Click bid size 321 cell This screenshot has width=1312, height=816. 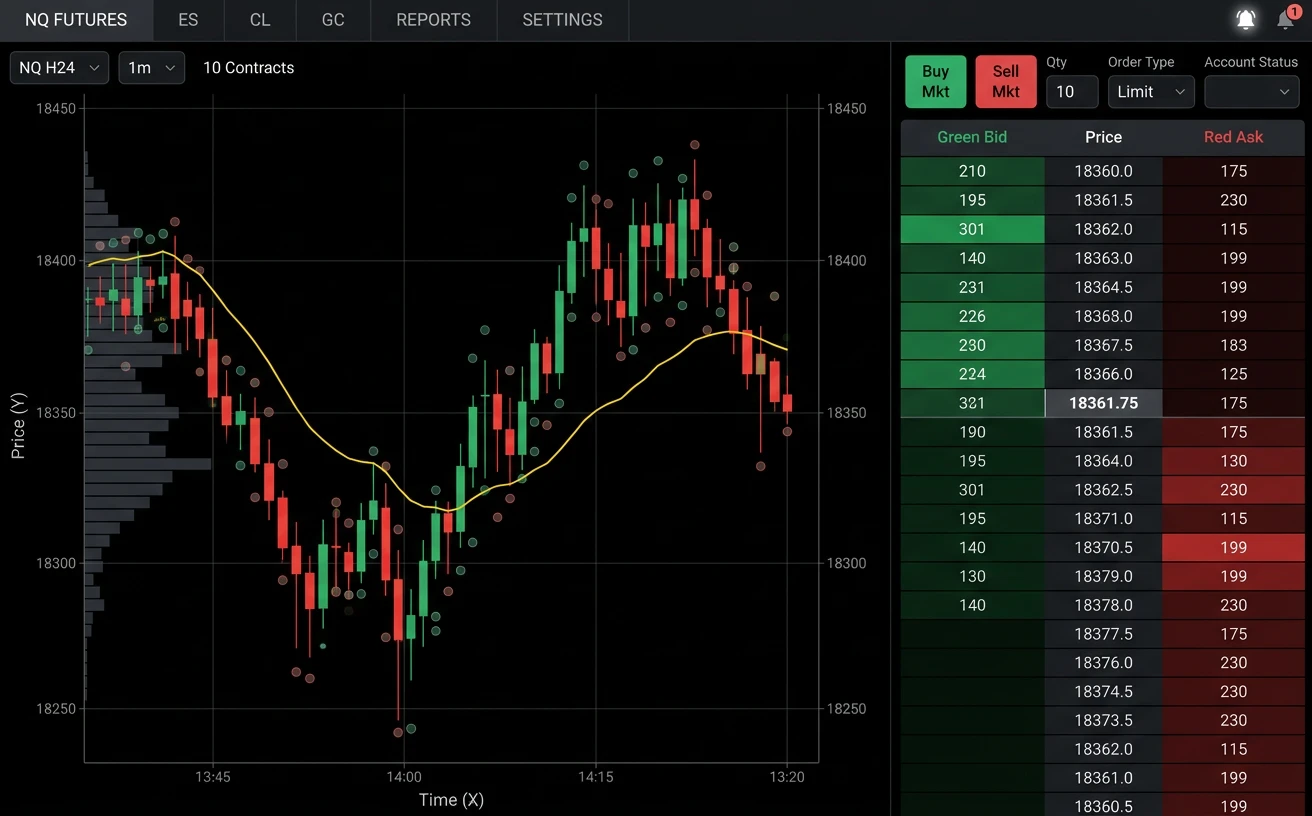[972, 403]
